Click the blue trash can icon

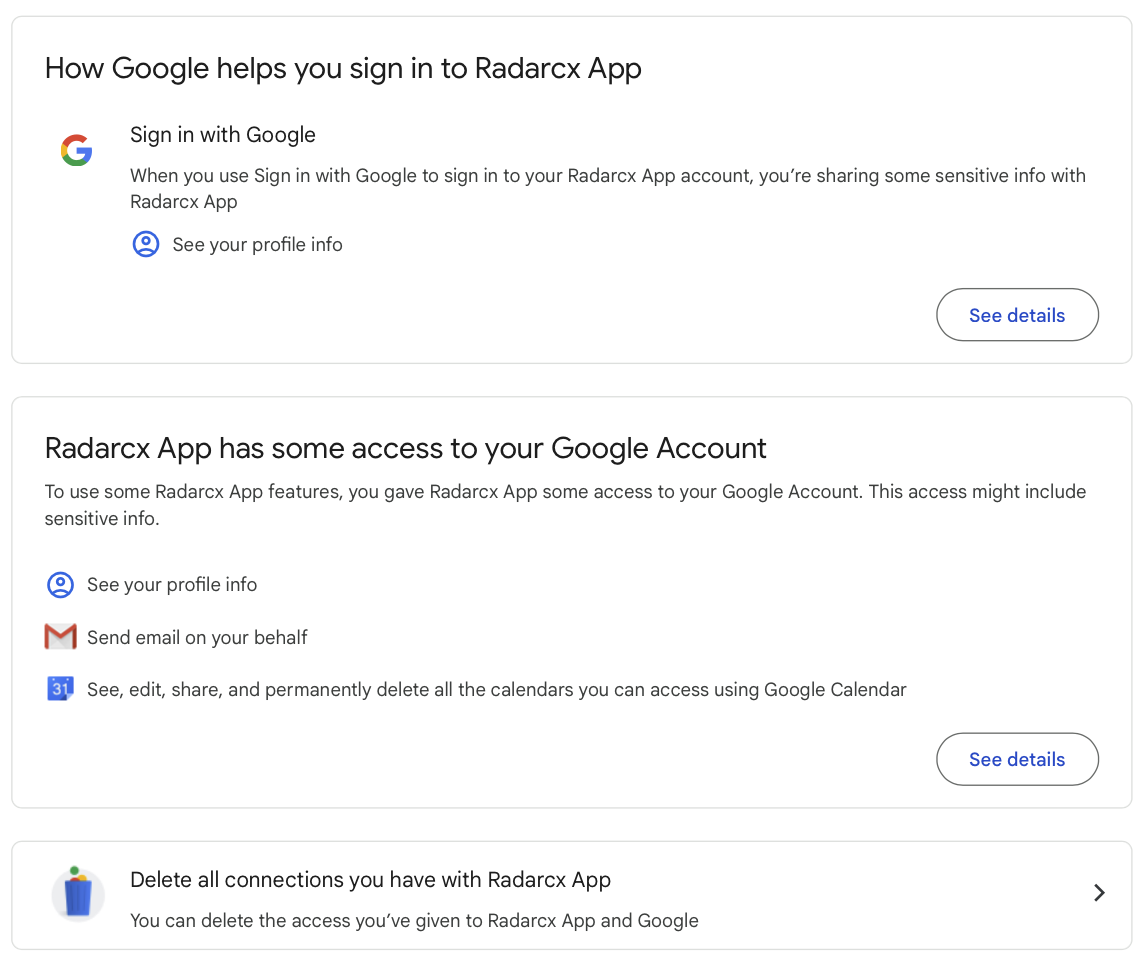click(x=77, y=895)
